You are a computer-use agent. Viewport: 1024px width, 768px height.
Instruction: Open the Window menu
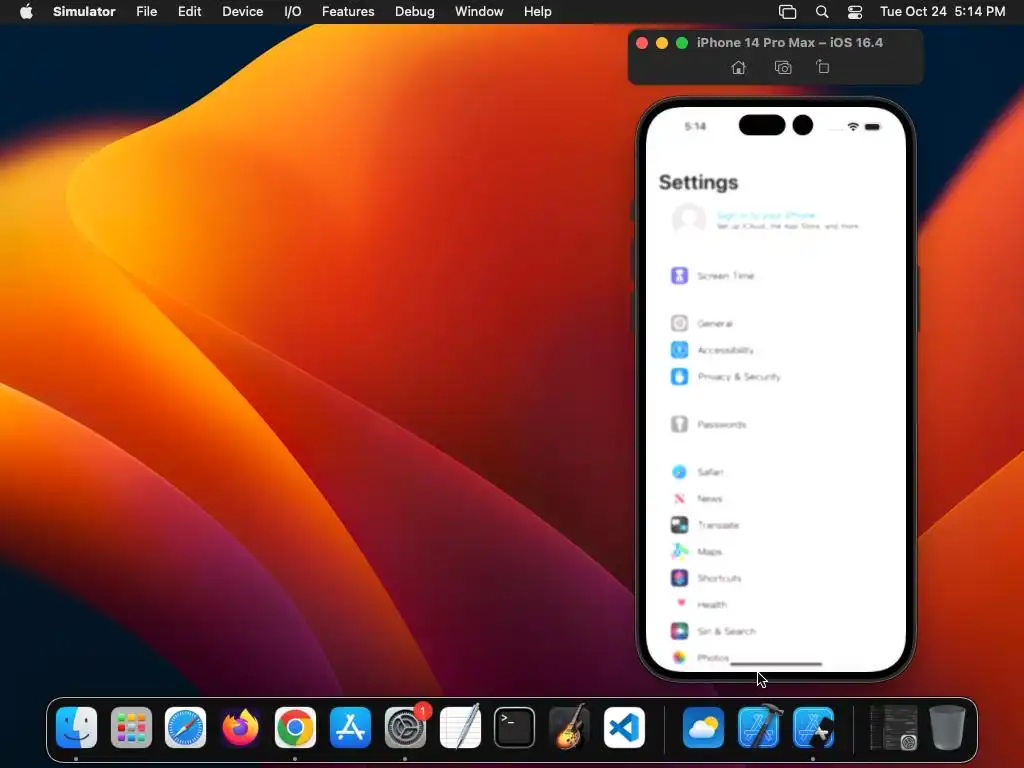[479, 11]
